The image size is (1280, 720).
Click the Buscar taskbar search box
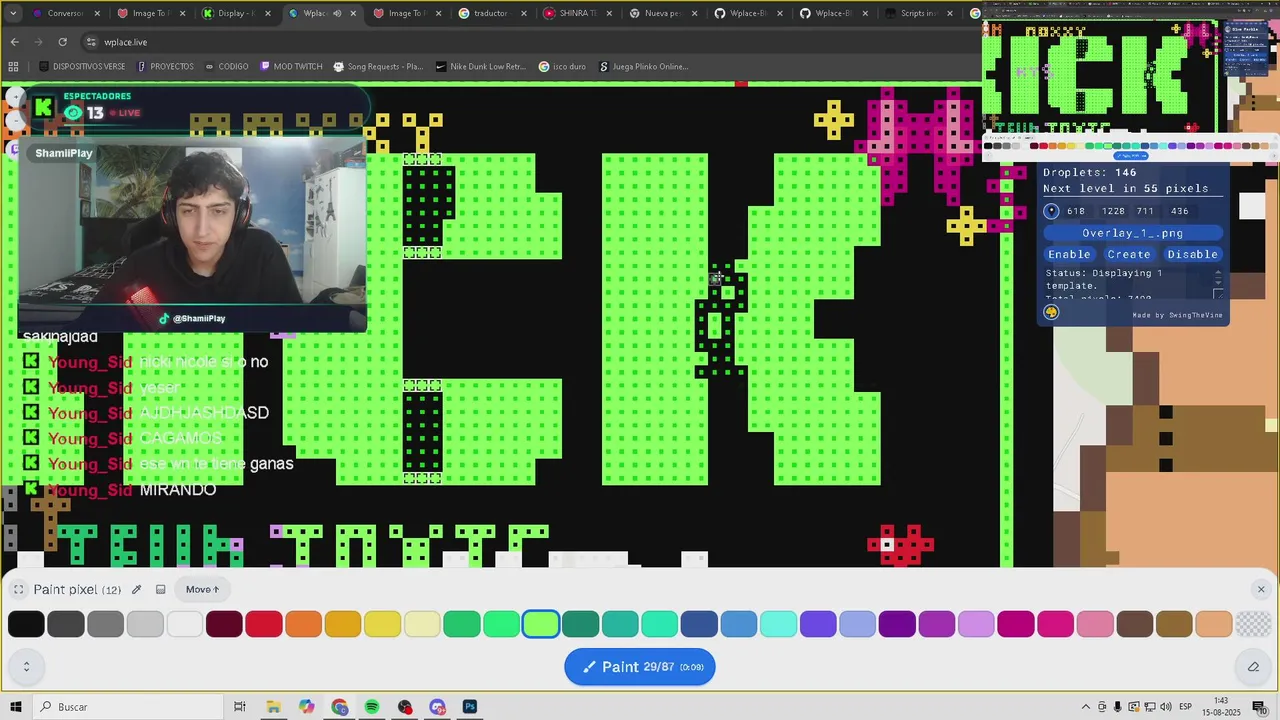(129, 707)
